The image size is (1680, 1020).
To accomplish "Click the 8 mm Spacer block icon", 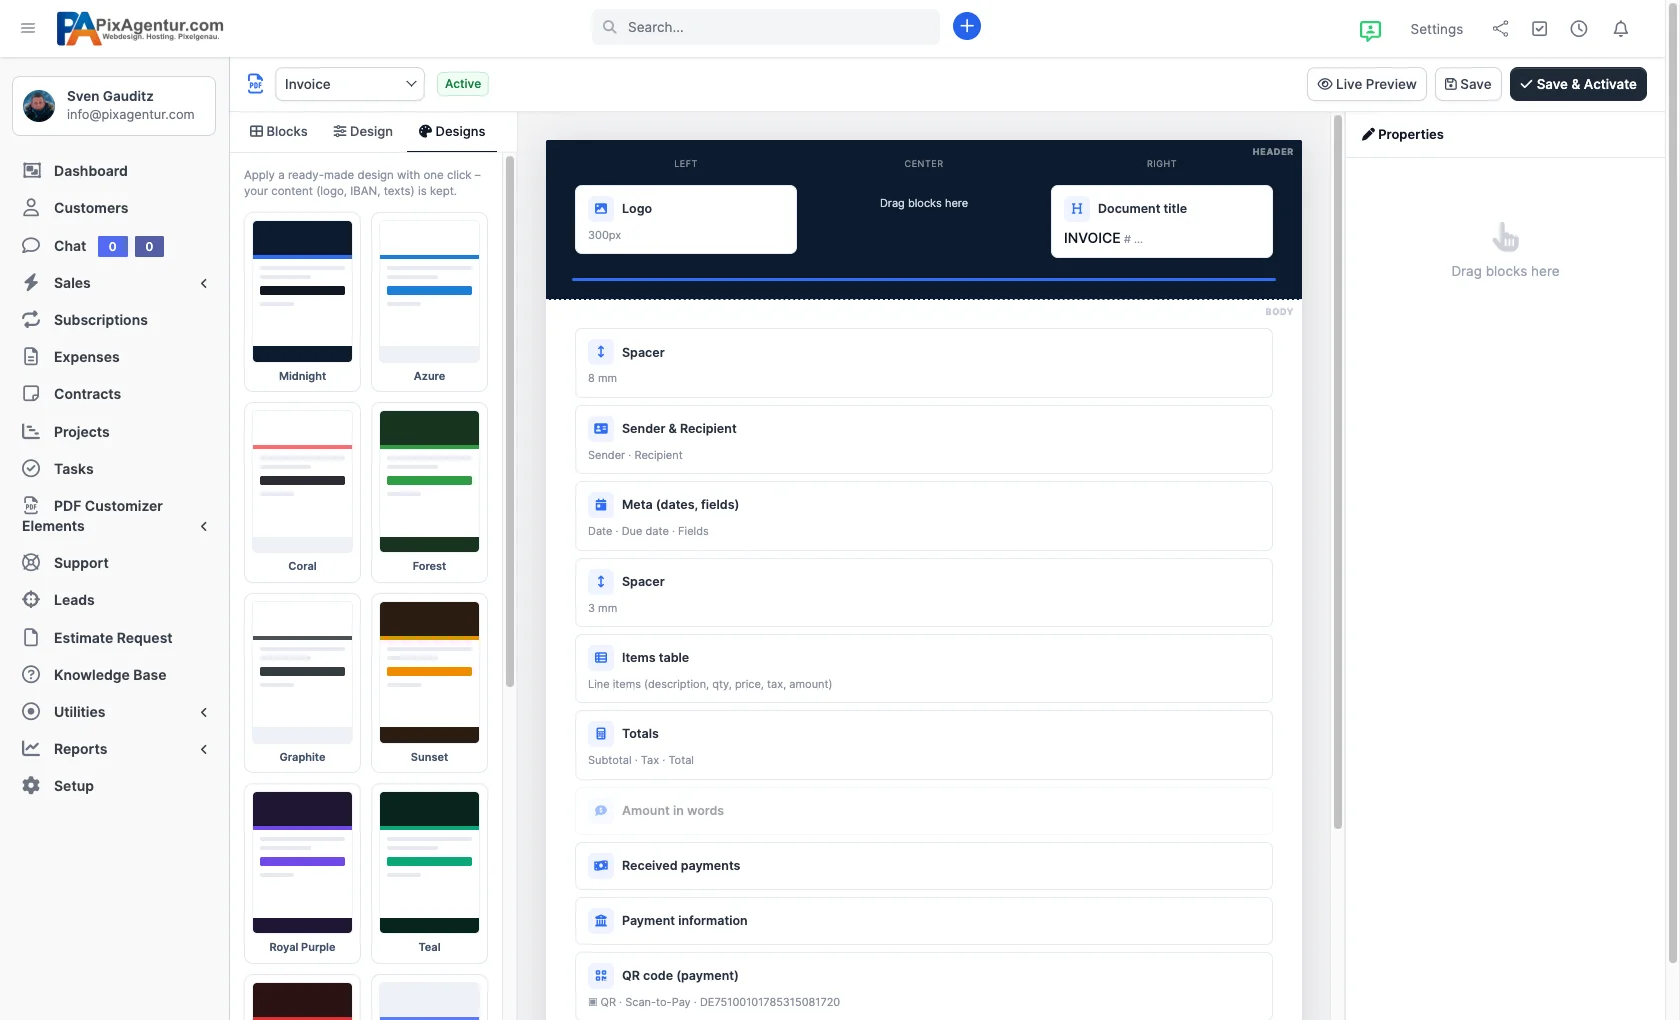I will point(601,352).
